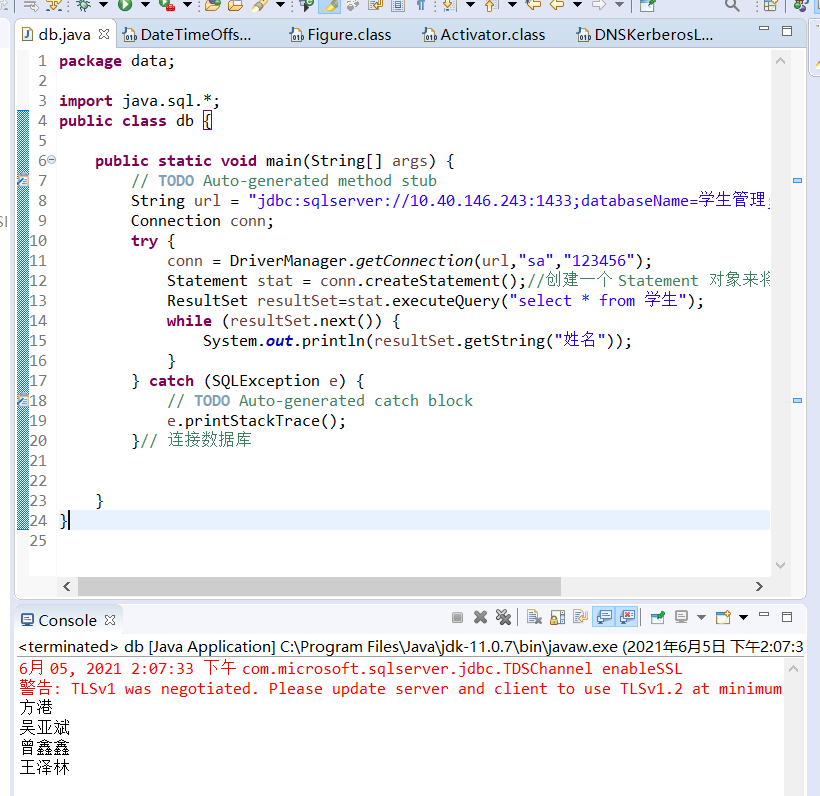Image resolution: width=820 pixels, height=796 pixels.
Task: Open a new console with Open Console icon
Action: 723,617
